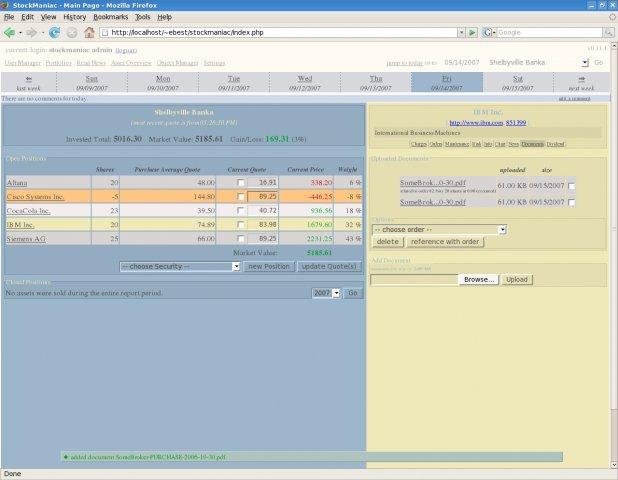The height and width of the screenshot is (480, 618).
Task: Click the green Go arrow beside the URL bar
Action: pyautogui.click(x=472, y=33)
